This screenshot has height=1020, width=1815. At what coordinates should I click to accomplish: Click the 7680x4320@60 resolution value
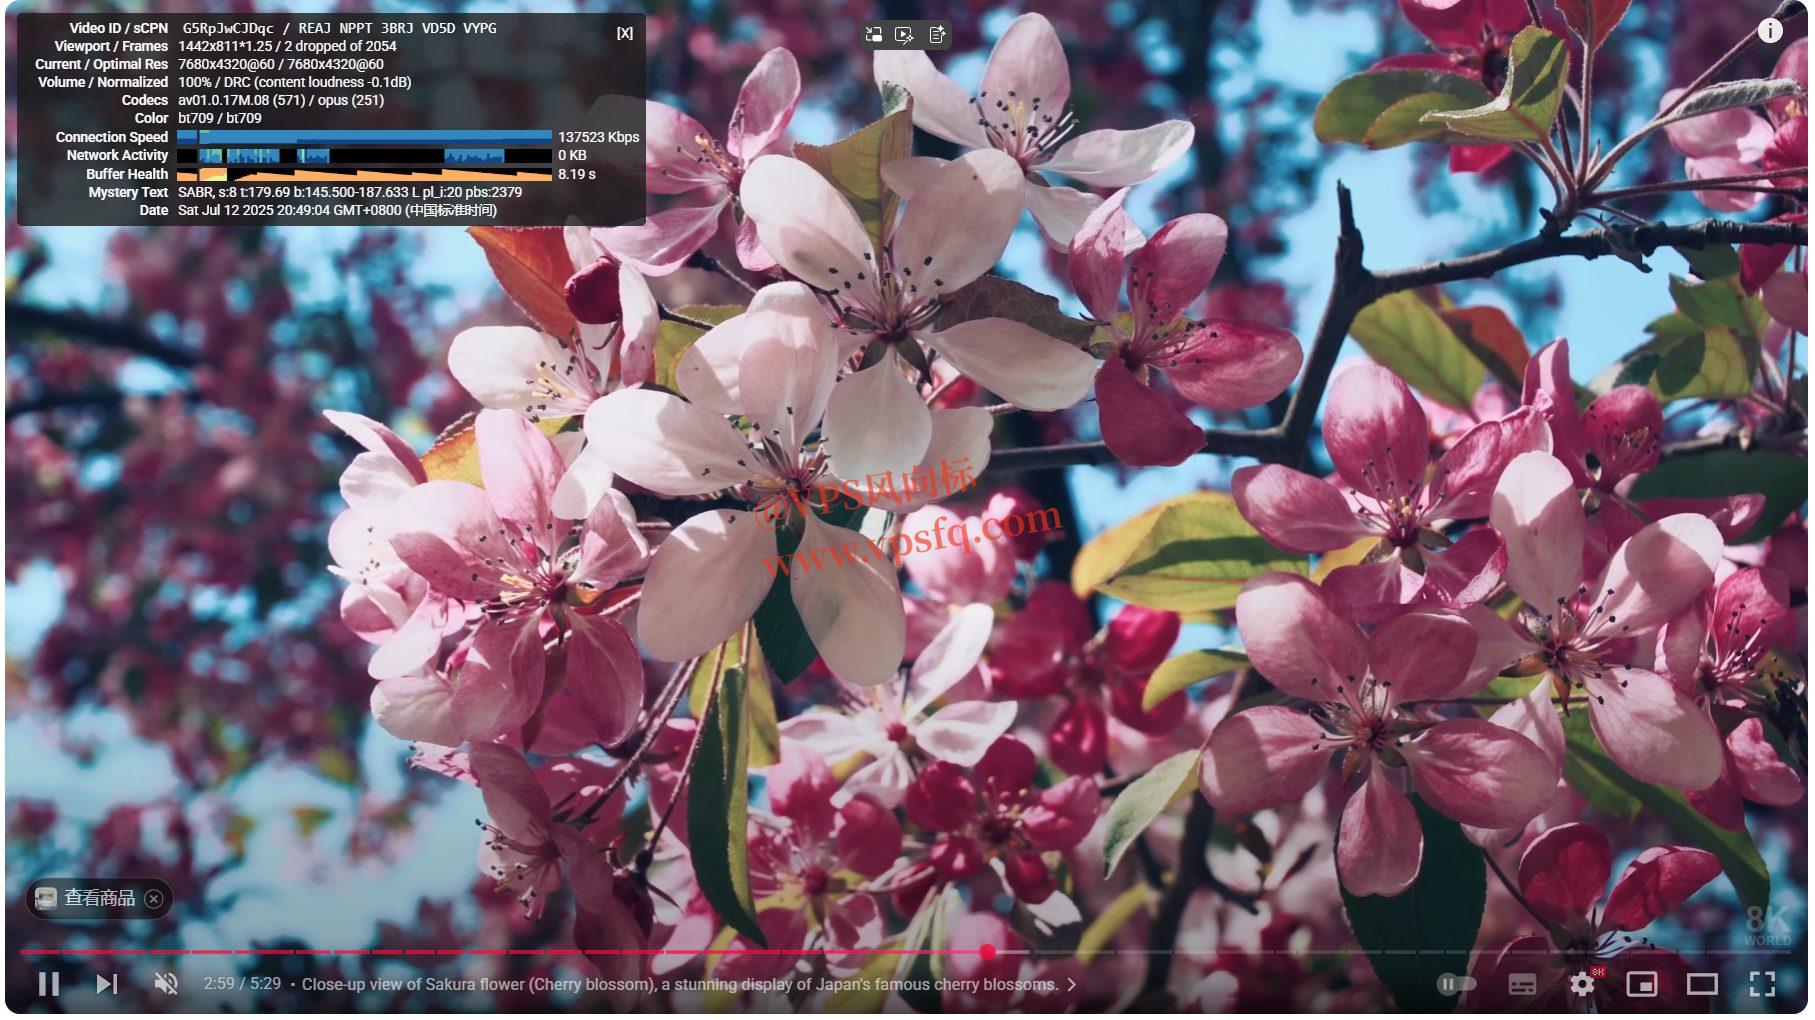pyautogui.click(x=281, y=64)
